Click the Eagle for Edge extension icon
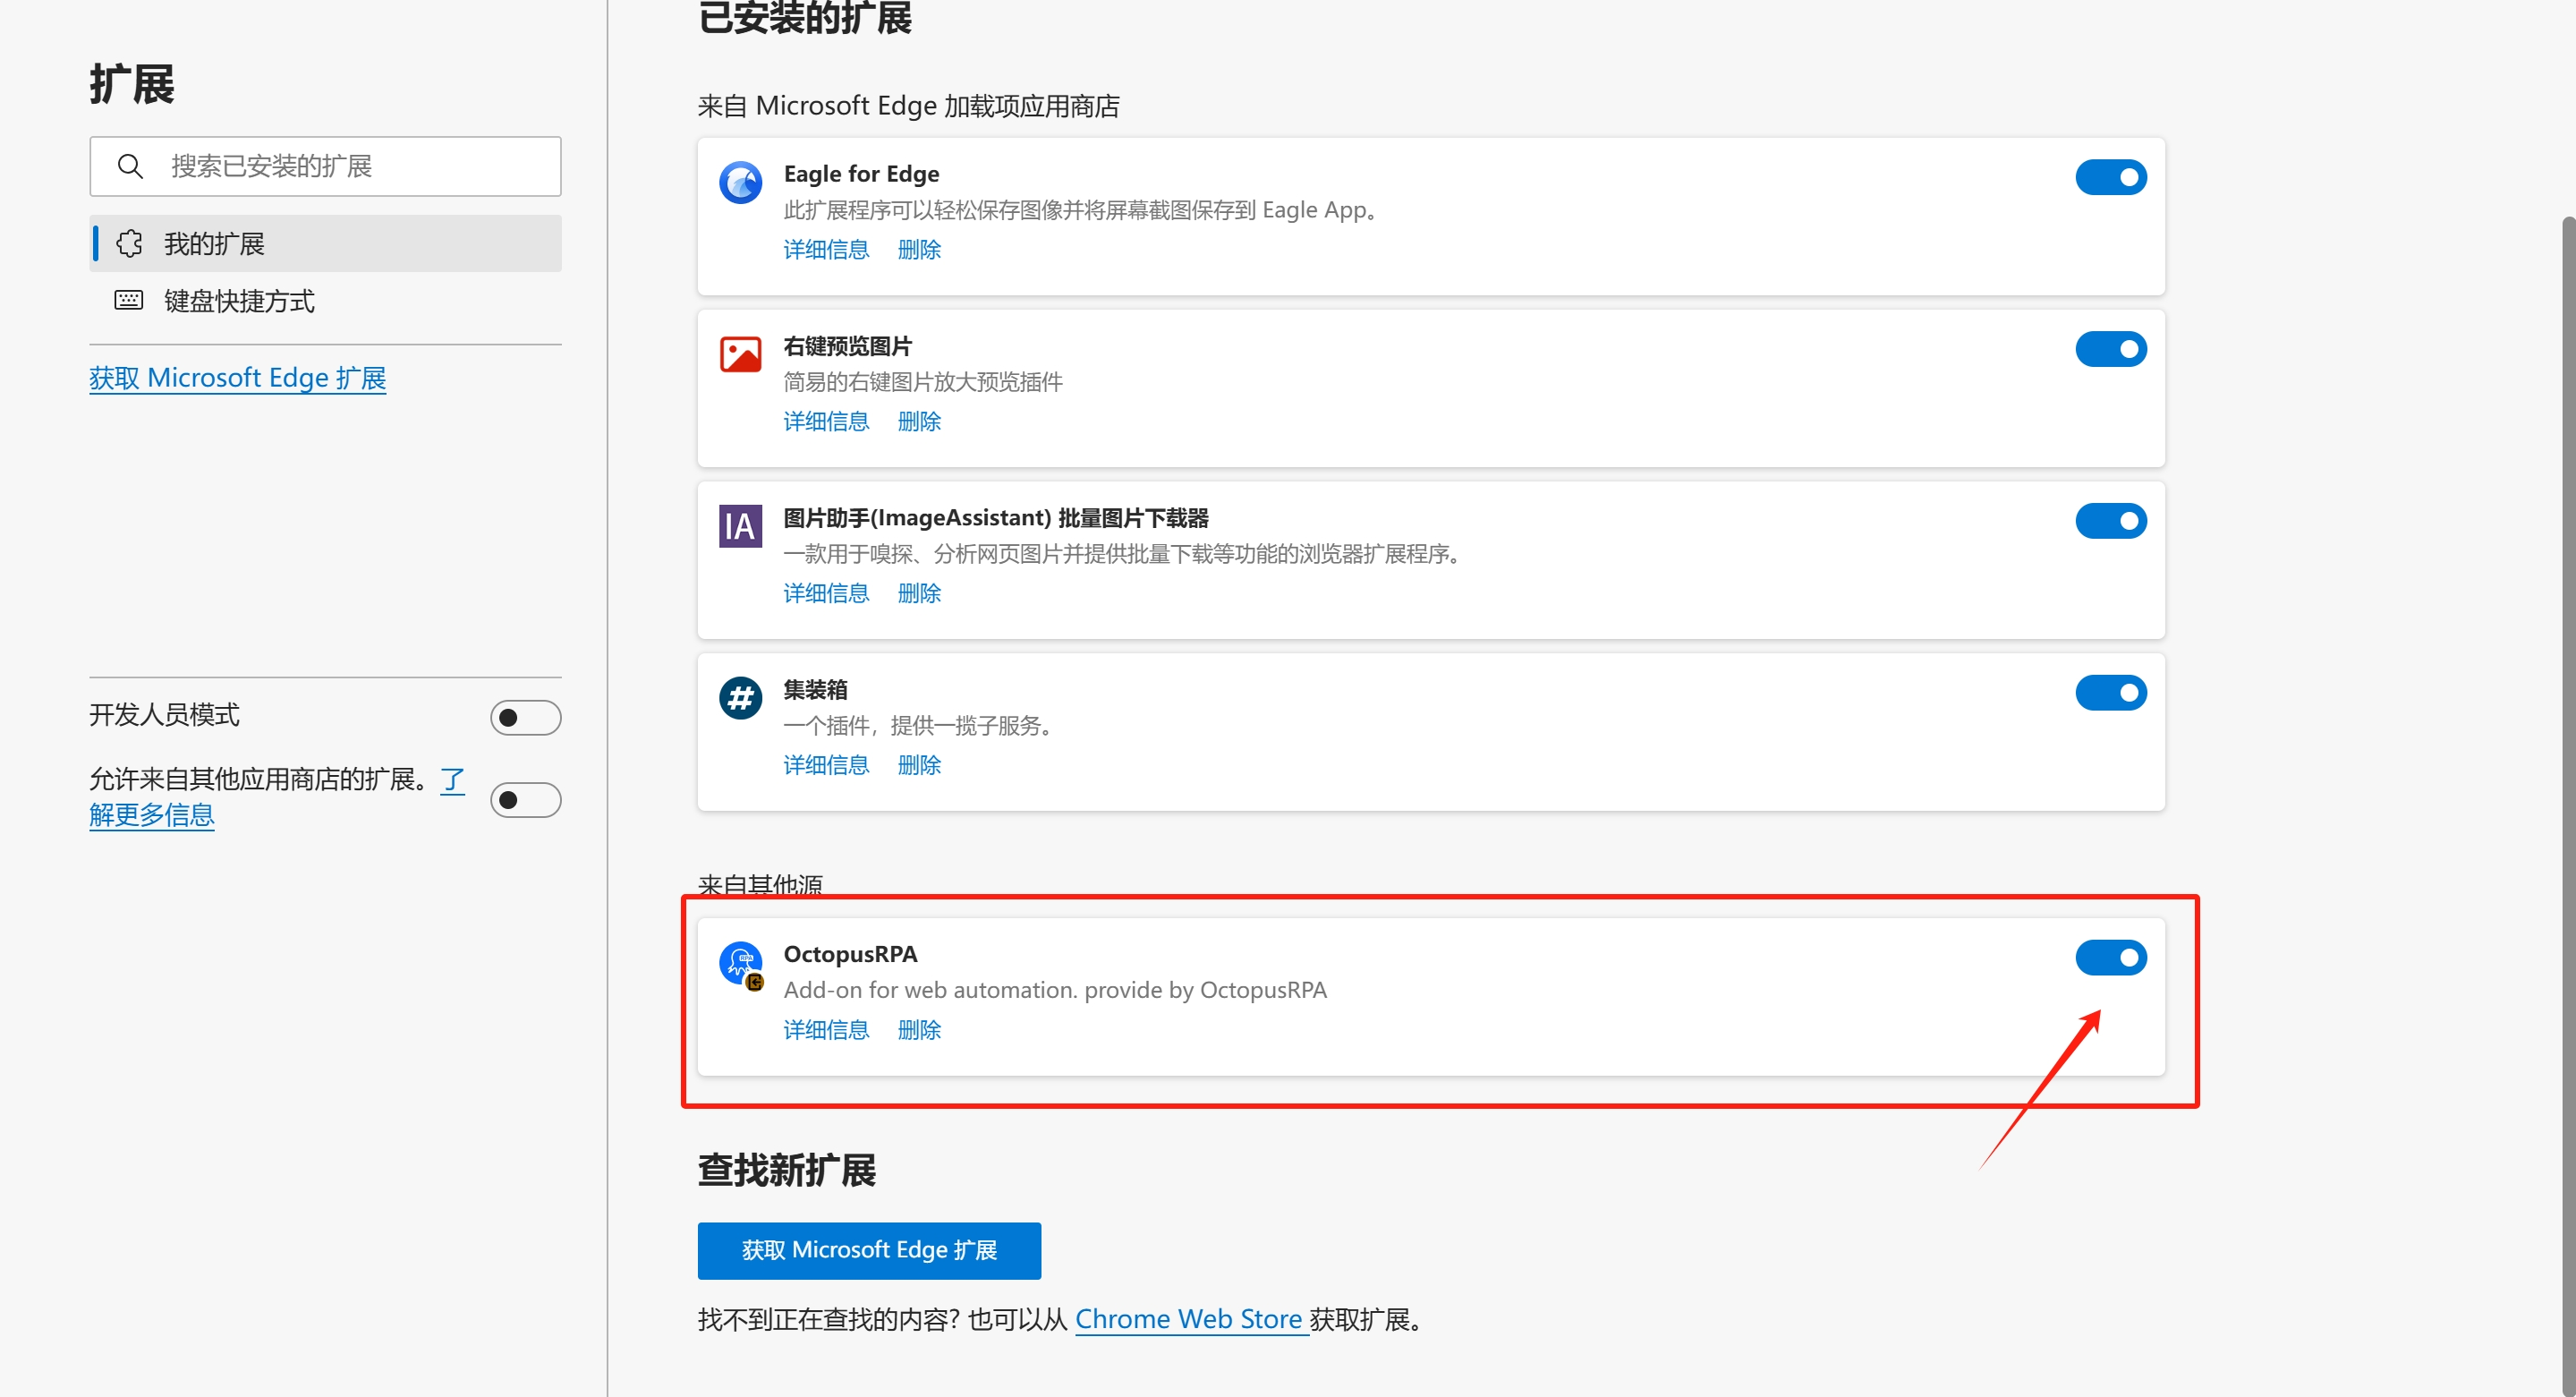 (740, 182)
